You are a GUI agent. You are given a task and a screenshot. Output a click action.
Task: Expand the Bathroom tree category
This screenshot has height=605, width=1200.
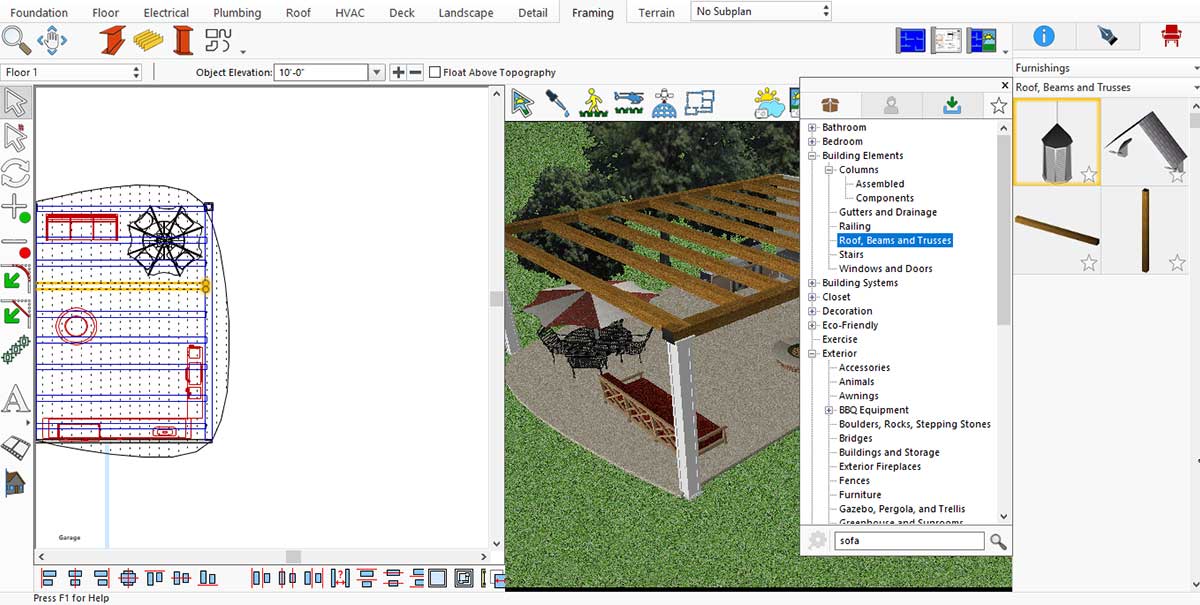[813, 128]
